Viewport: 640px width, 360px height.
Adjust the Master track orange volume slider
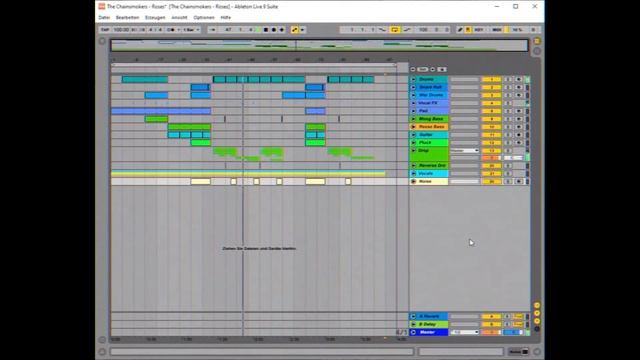(491, 332)
